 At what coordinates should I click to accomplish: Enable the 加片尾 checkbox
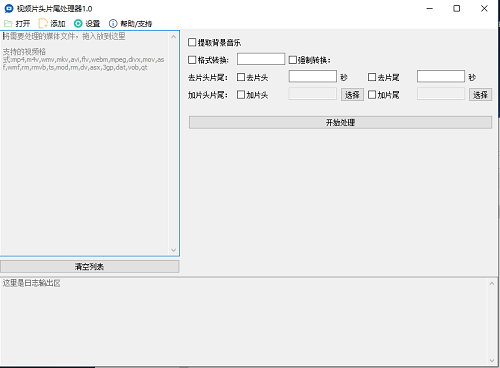(x=372, y=95)
